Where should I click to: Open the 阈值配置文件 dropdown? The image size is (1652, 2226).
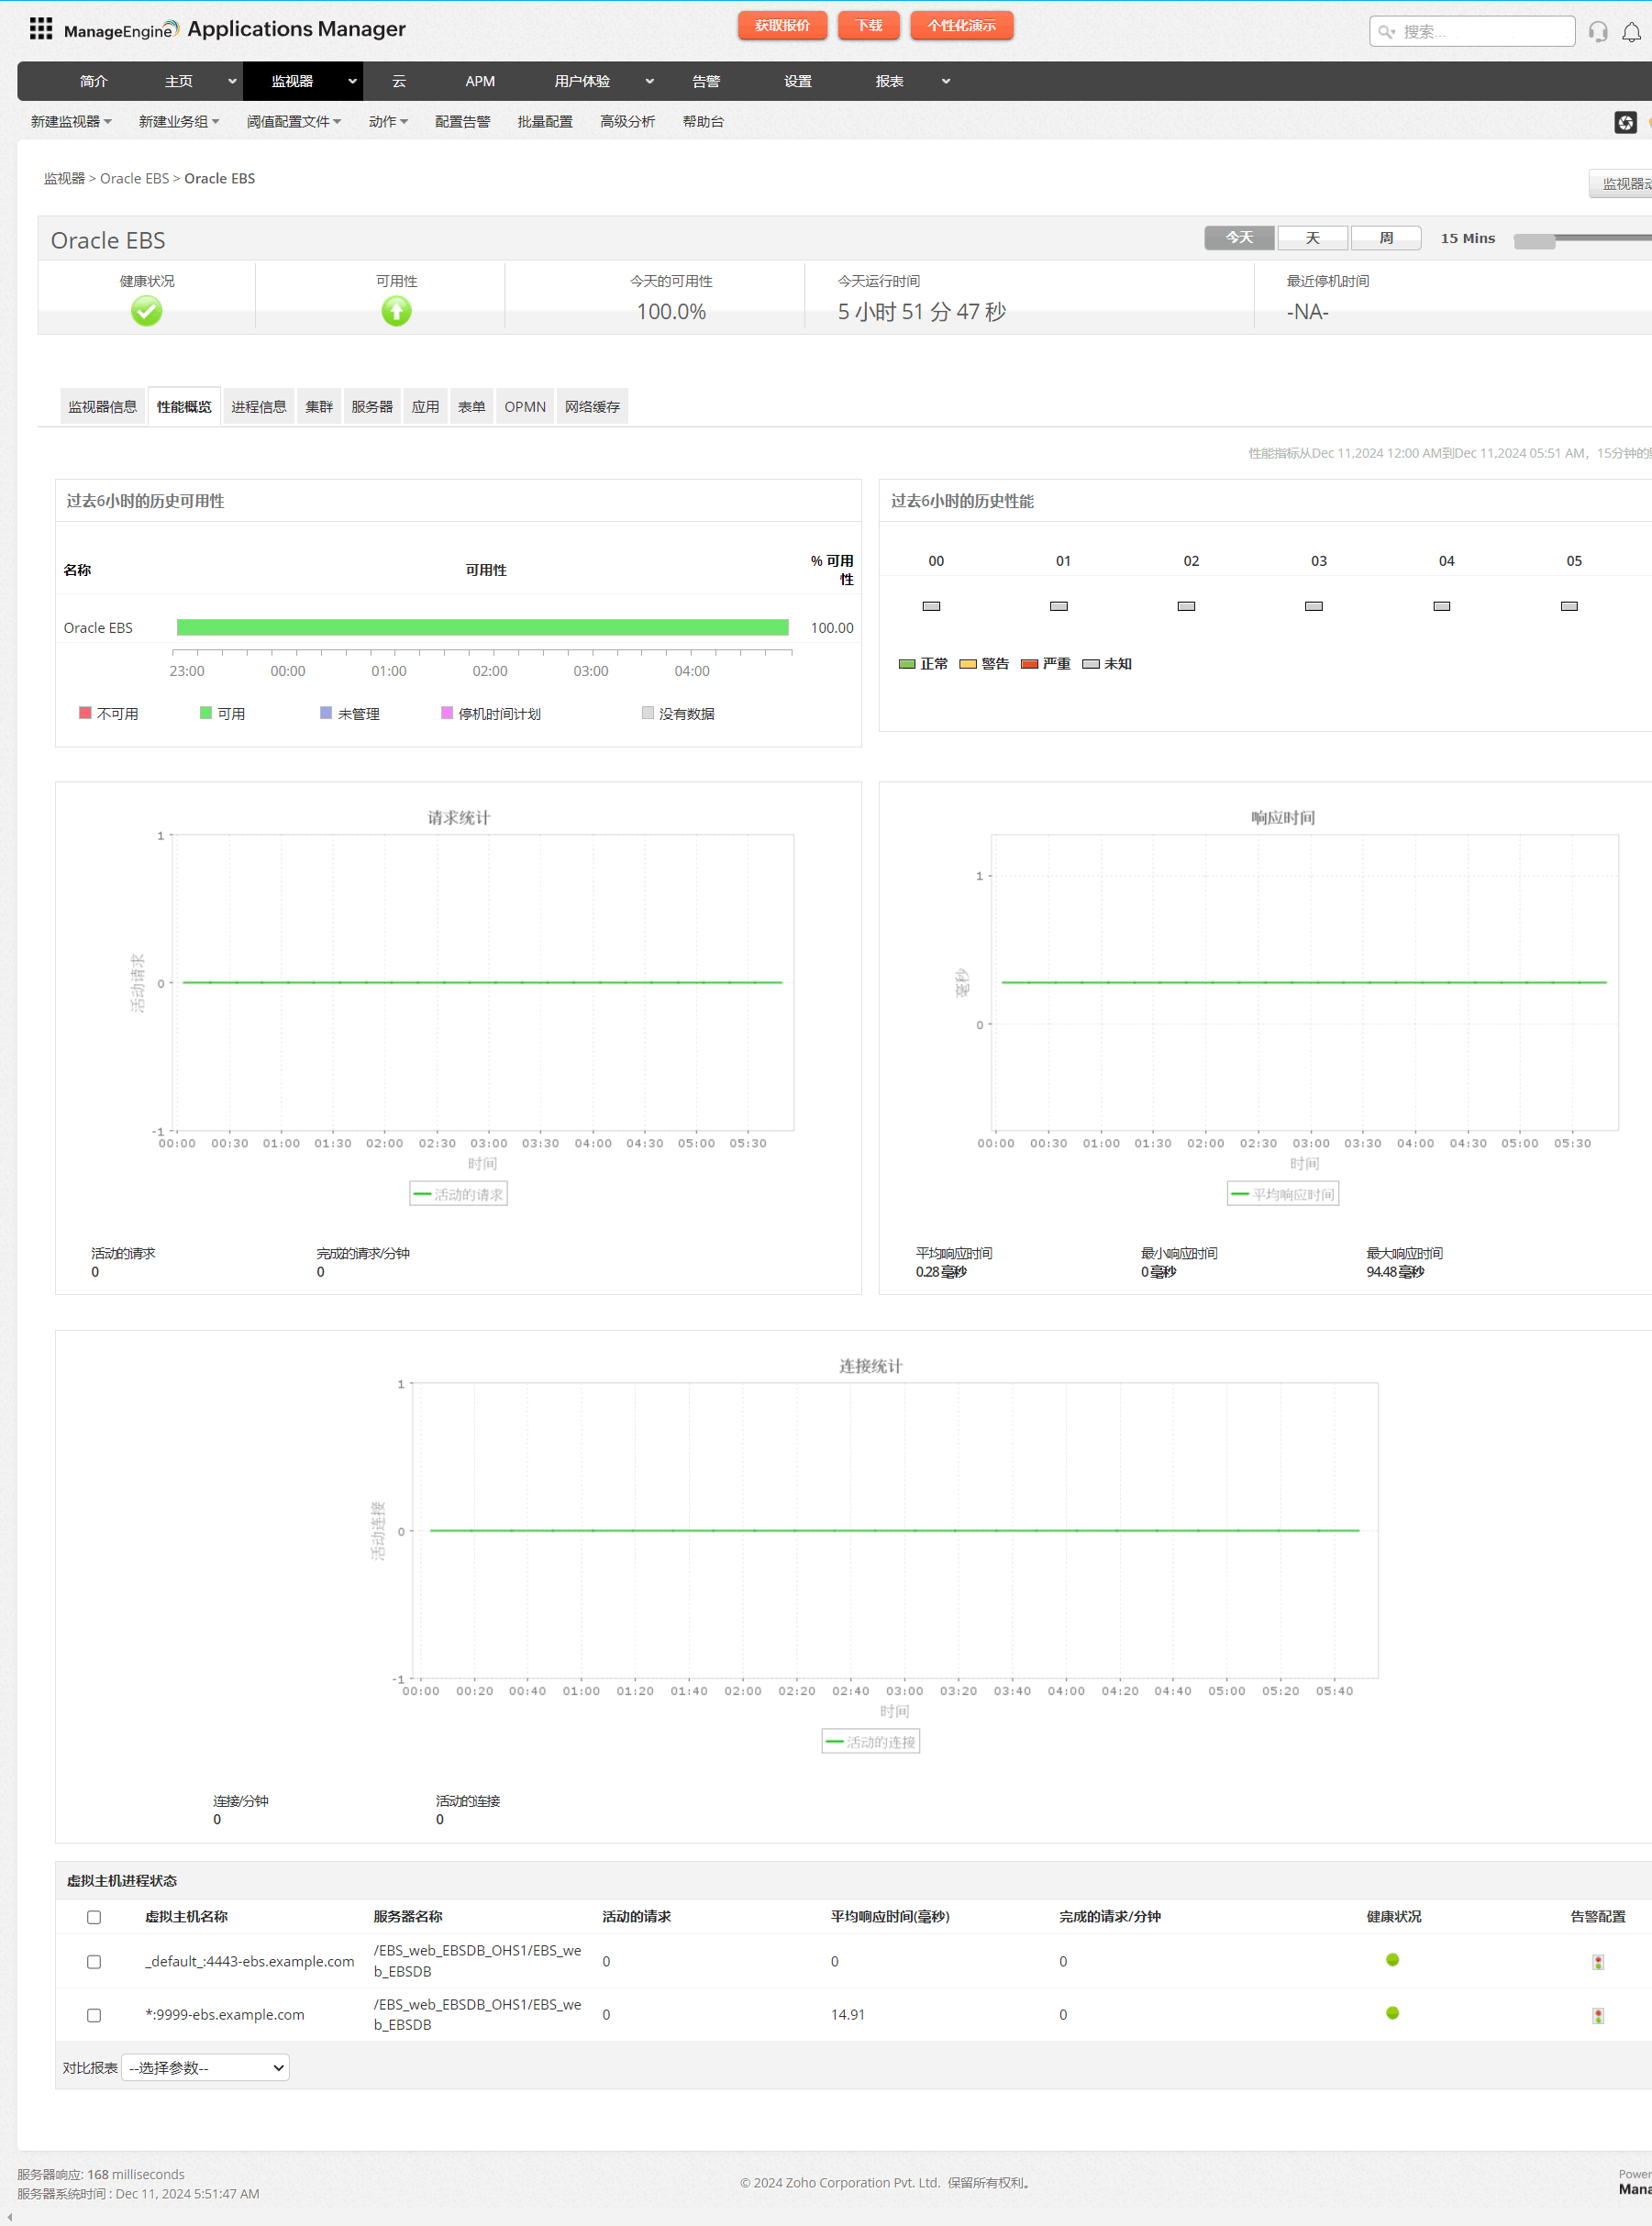(294, 122)
